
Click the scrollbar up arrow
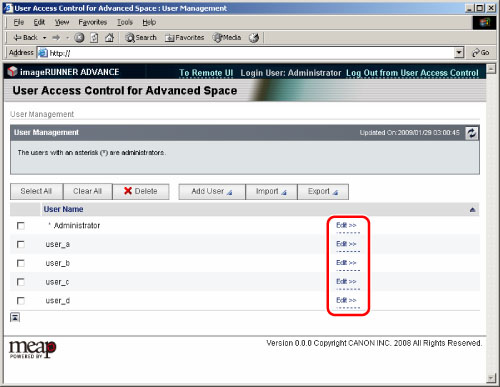point(491,68)
